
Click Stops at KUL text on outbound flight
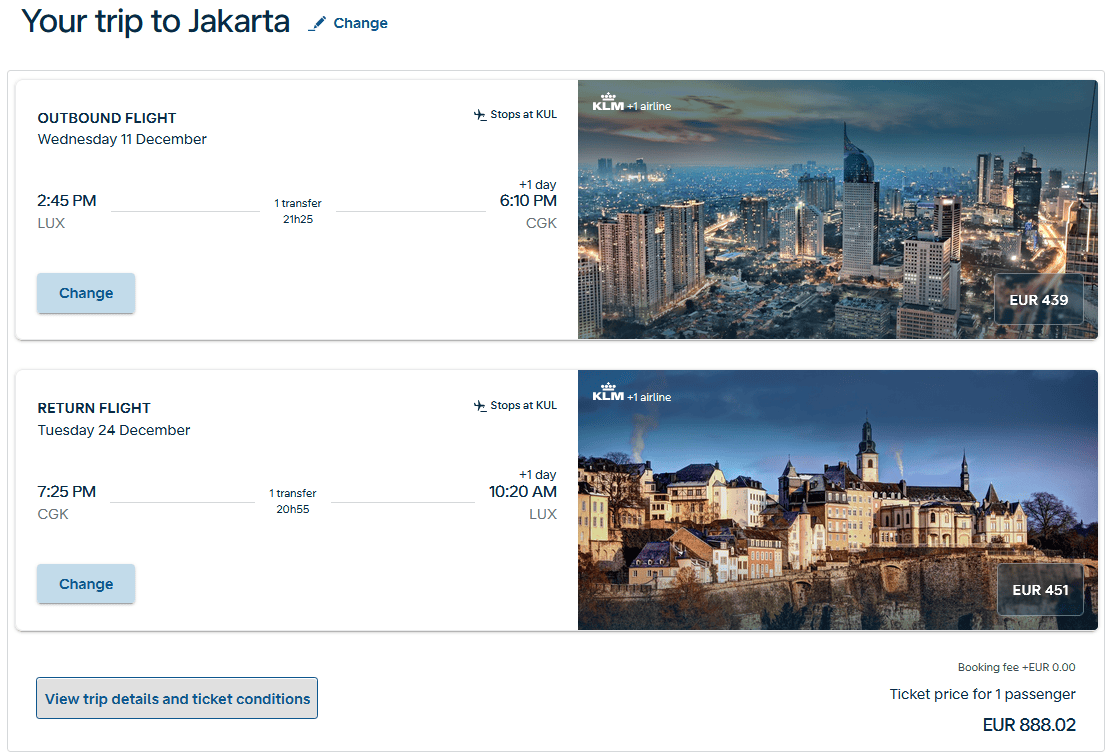pos(523,115)
